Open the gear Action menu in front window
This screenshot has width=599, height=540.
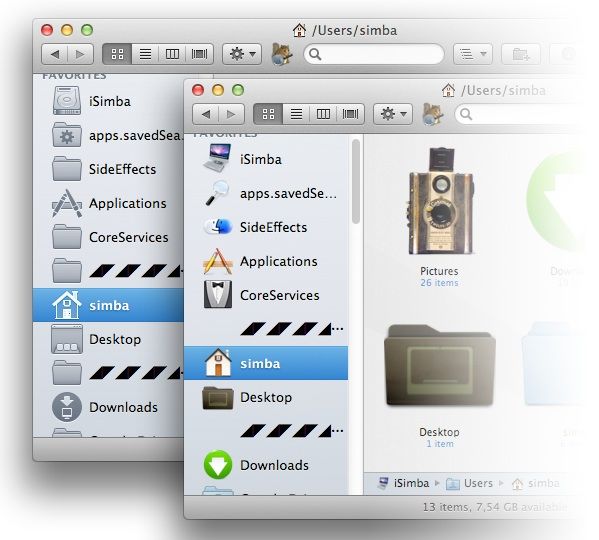pos(393,114)
